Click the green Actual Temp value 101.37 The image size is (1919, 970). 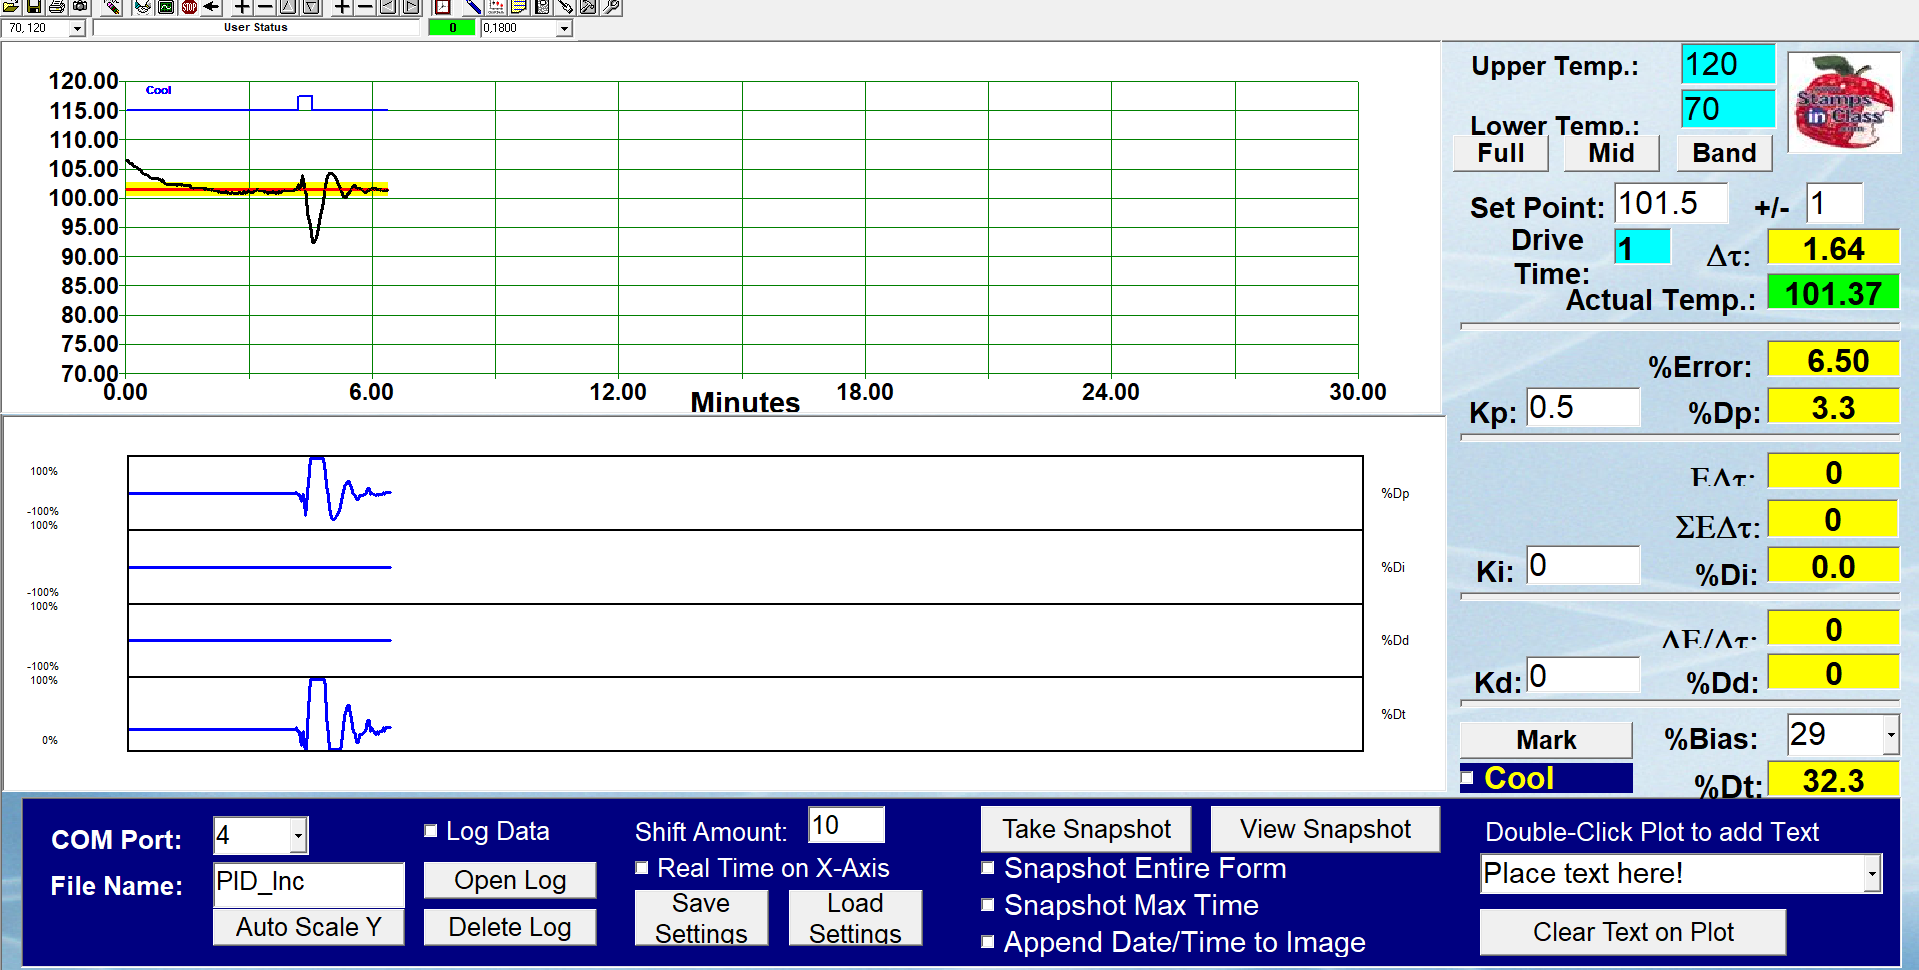1833,293
